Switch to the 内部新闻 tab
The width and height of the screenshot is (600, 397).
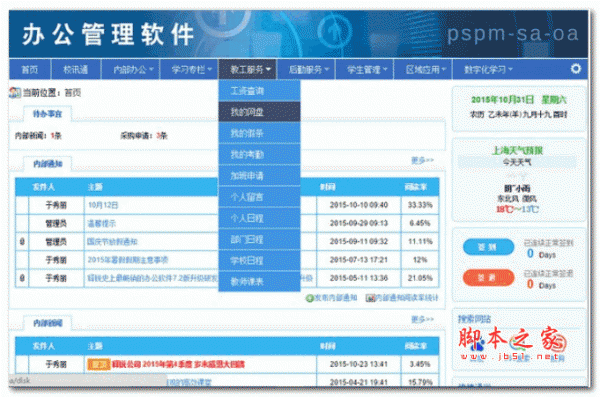point(47,323)
